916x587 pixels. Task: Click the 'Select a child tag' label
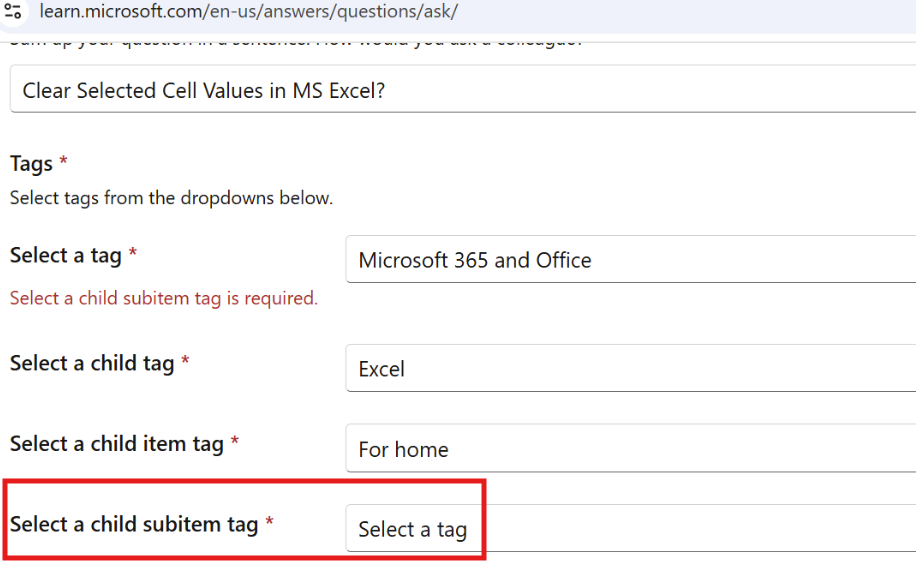pos(92,363)
